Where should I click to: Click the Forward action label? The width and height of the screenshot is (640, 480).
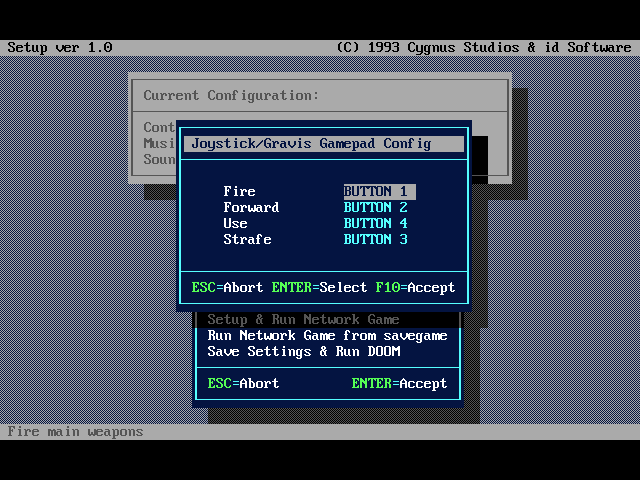(251, 207)
